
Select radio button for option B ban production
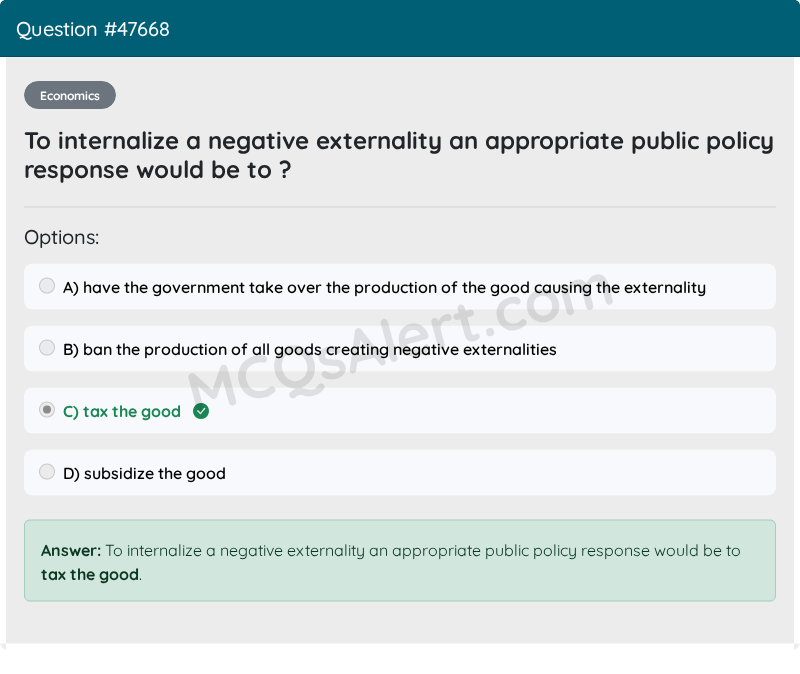(x=47, y=348)
